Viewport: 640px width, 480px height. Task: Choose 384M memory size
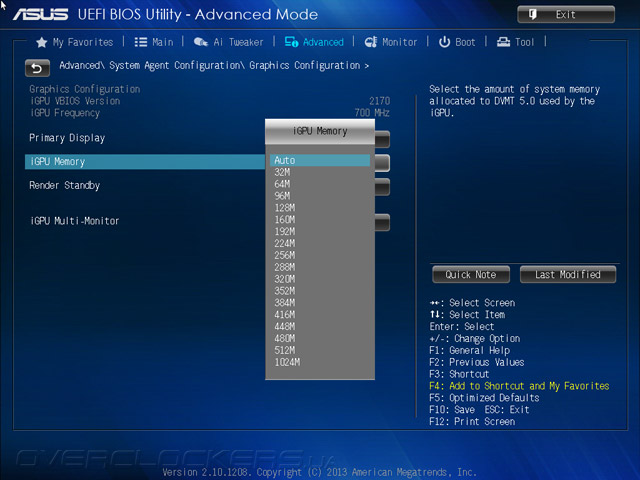[284, 302]
